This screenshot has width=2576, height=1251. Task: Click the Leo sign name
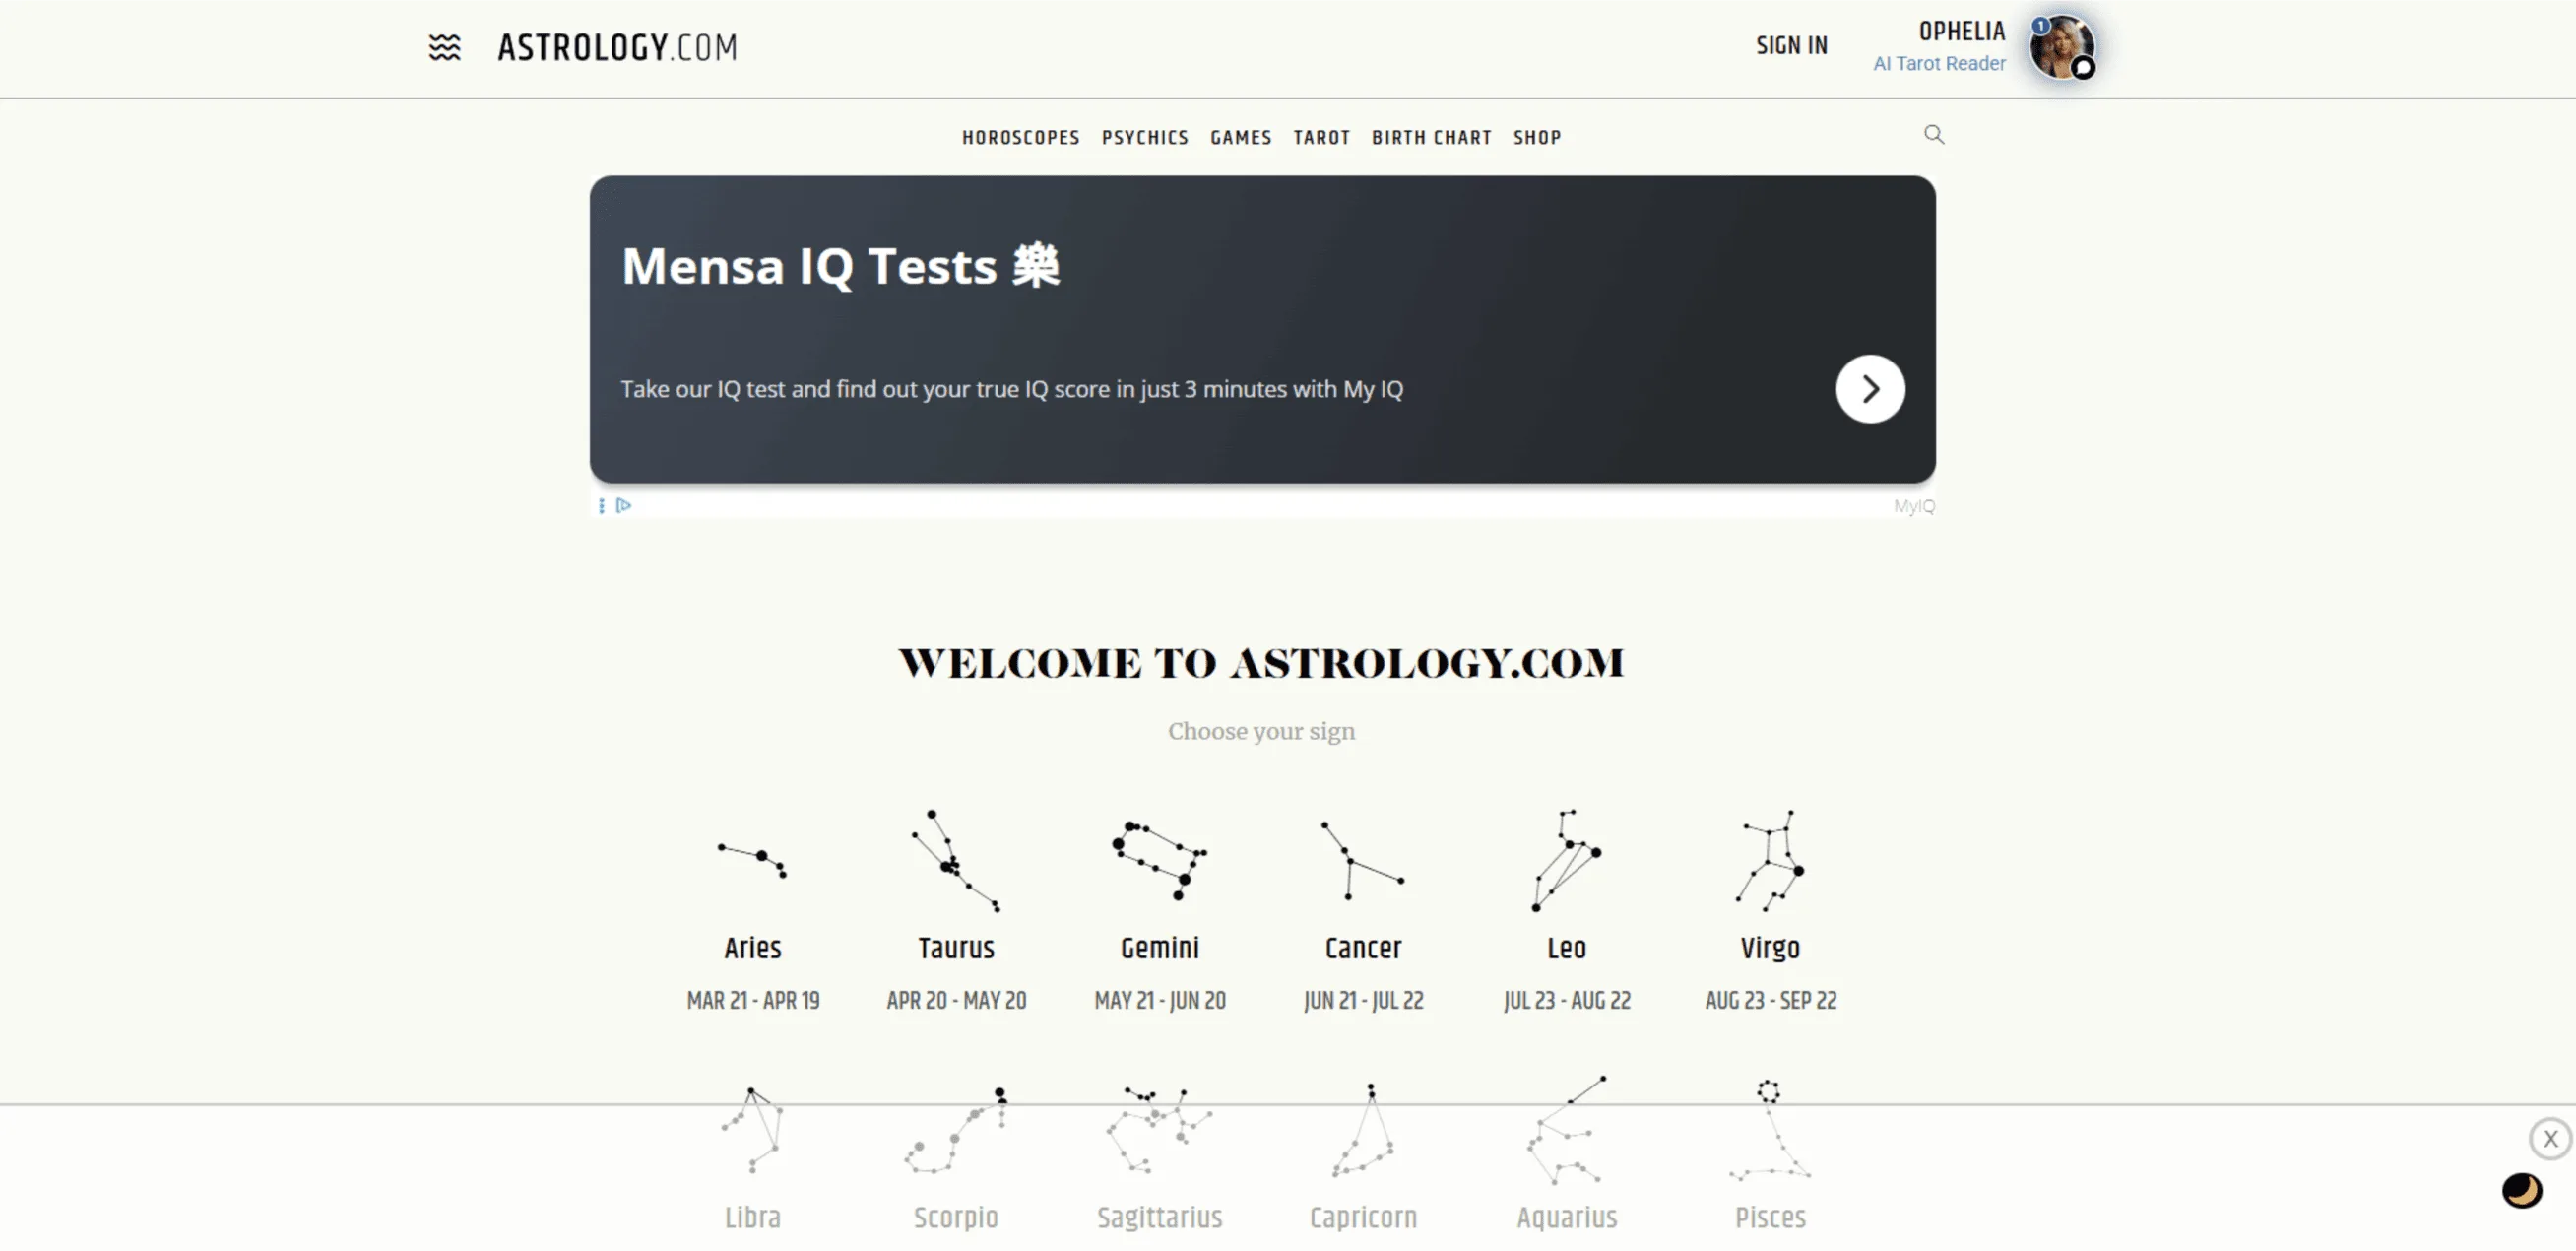click(1566, 947)
